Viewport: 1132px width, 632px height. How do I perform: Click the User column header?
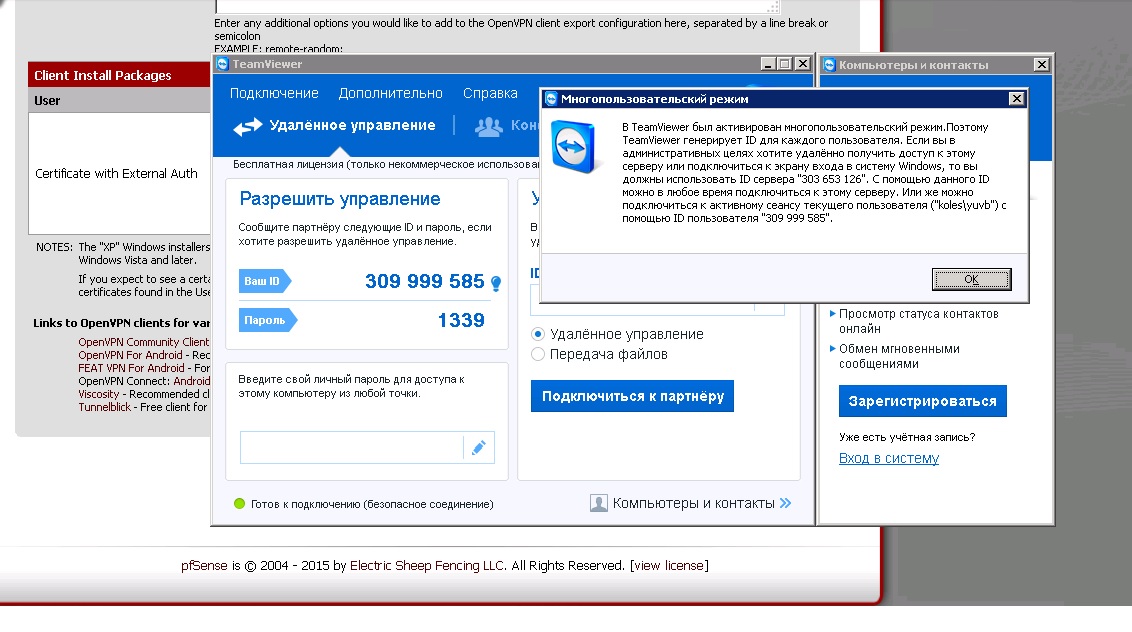coord(47,100)
